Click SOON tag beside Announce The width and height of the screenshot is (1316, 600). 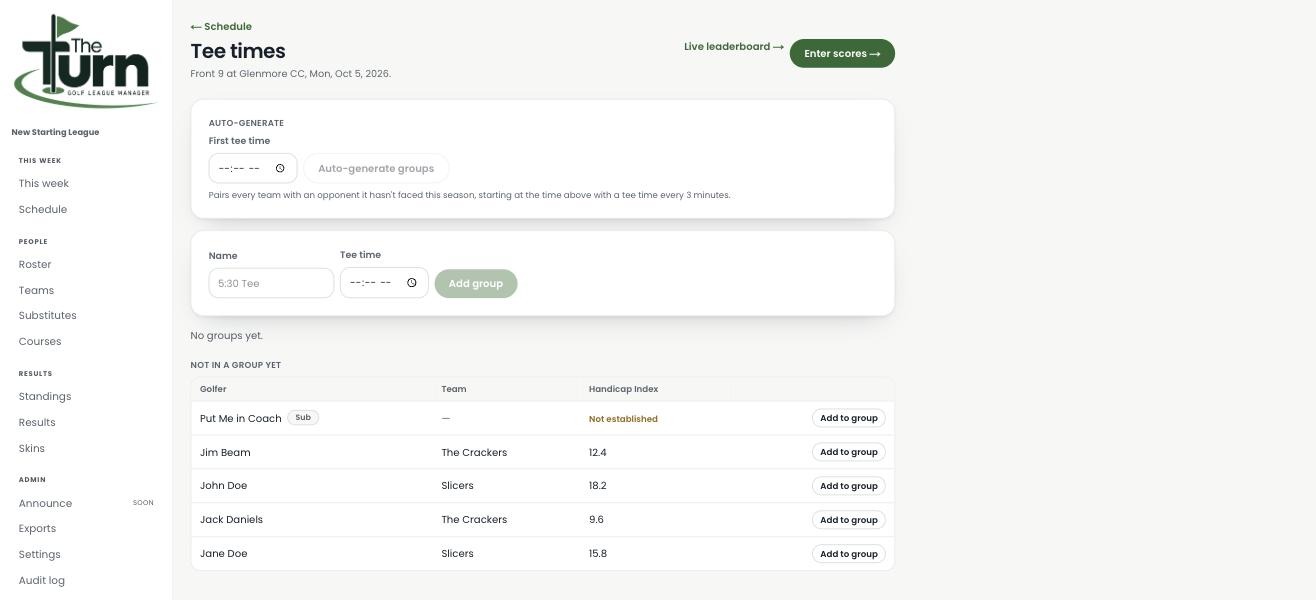(x=143, y=503)
